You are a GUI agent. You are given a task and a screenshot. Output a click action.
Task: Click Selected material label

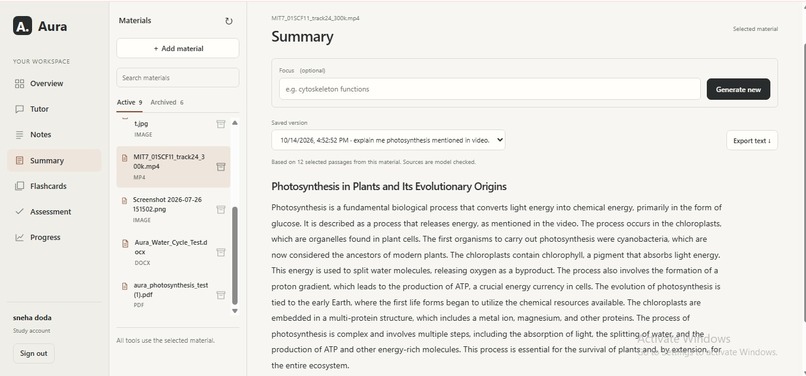(x=755, y=29)
